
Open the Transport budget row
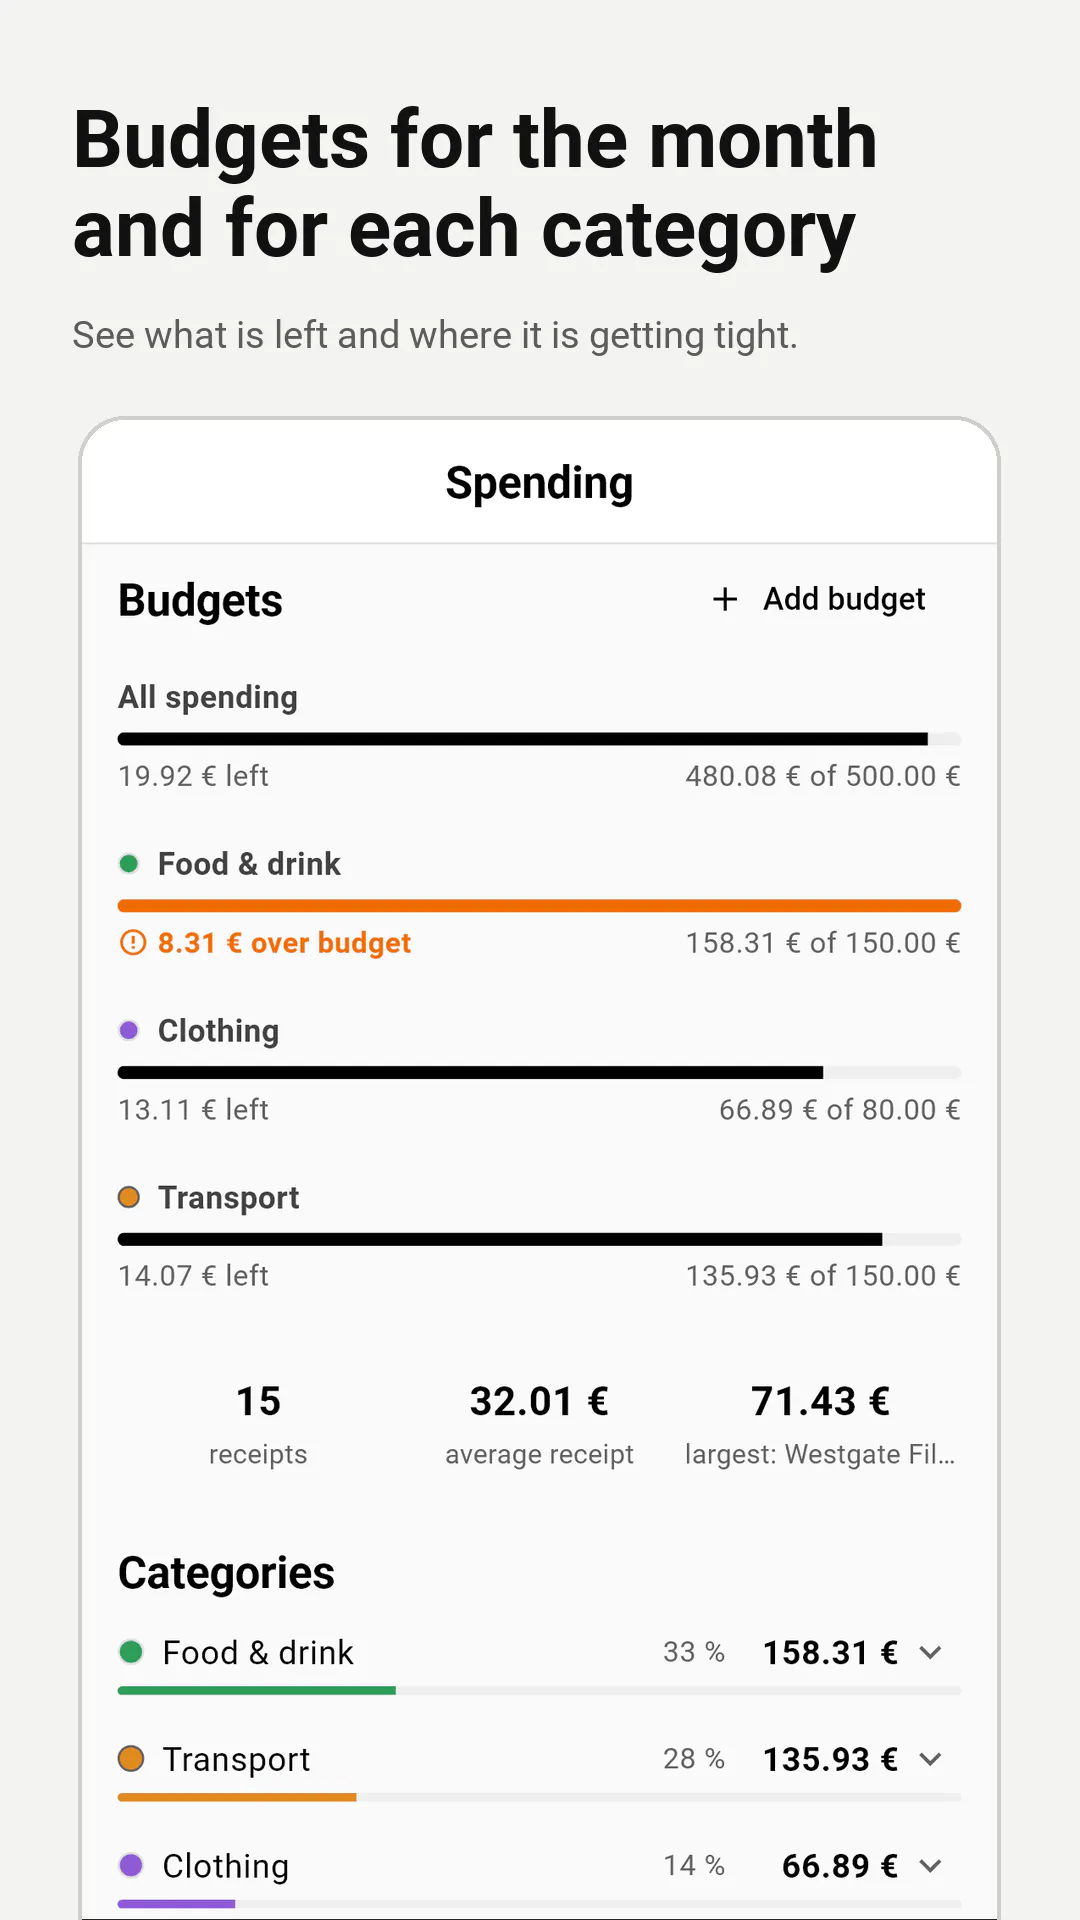pyautogui.click(x=539, y=1236)
